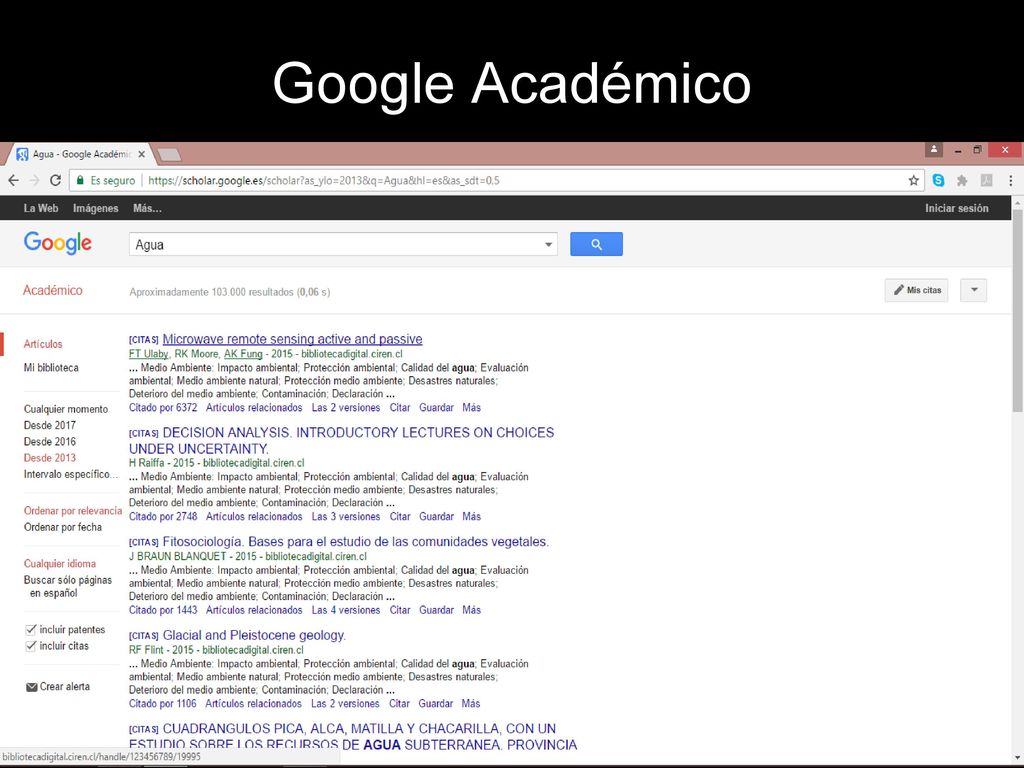This screenshot has width=1024, height=768.
Task: Open Glacial and Pleistocene geology title
Action: click(254, 635)
